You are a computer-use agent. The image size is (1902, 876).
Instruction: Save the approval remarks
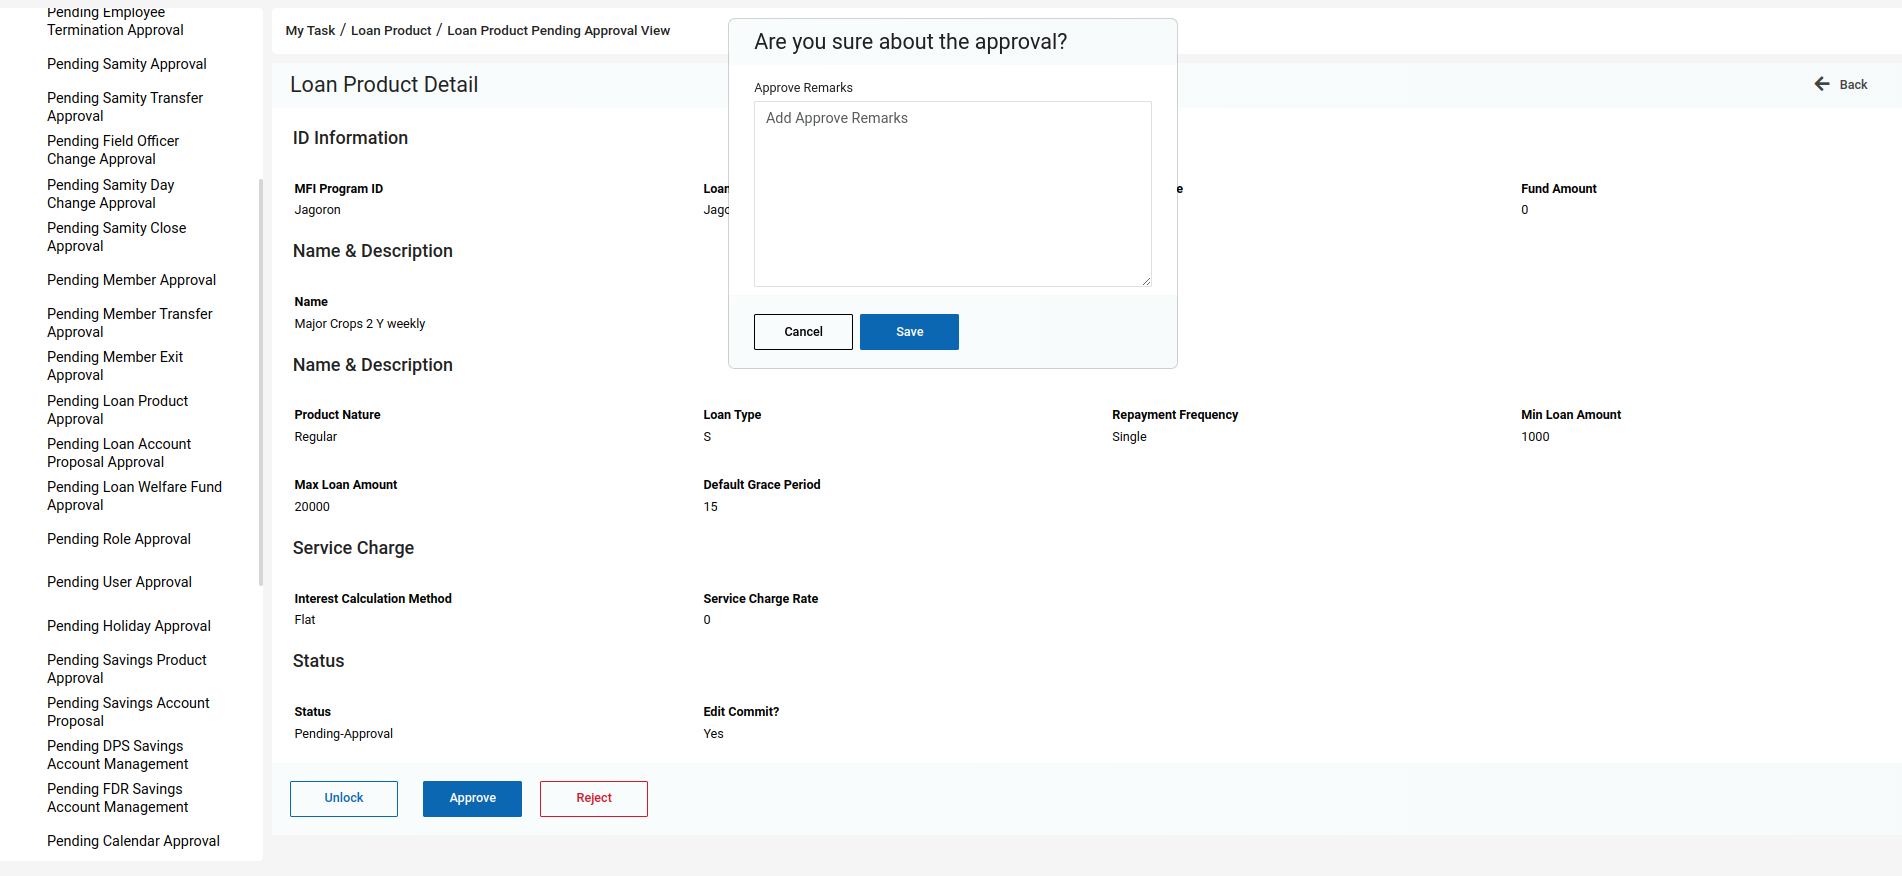(909, 332)
